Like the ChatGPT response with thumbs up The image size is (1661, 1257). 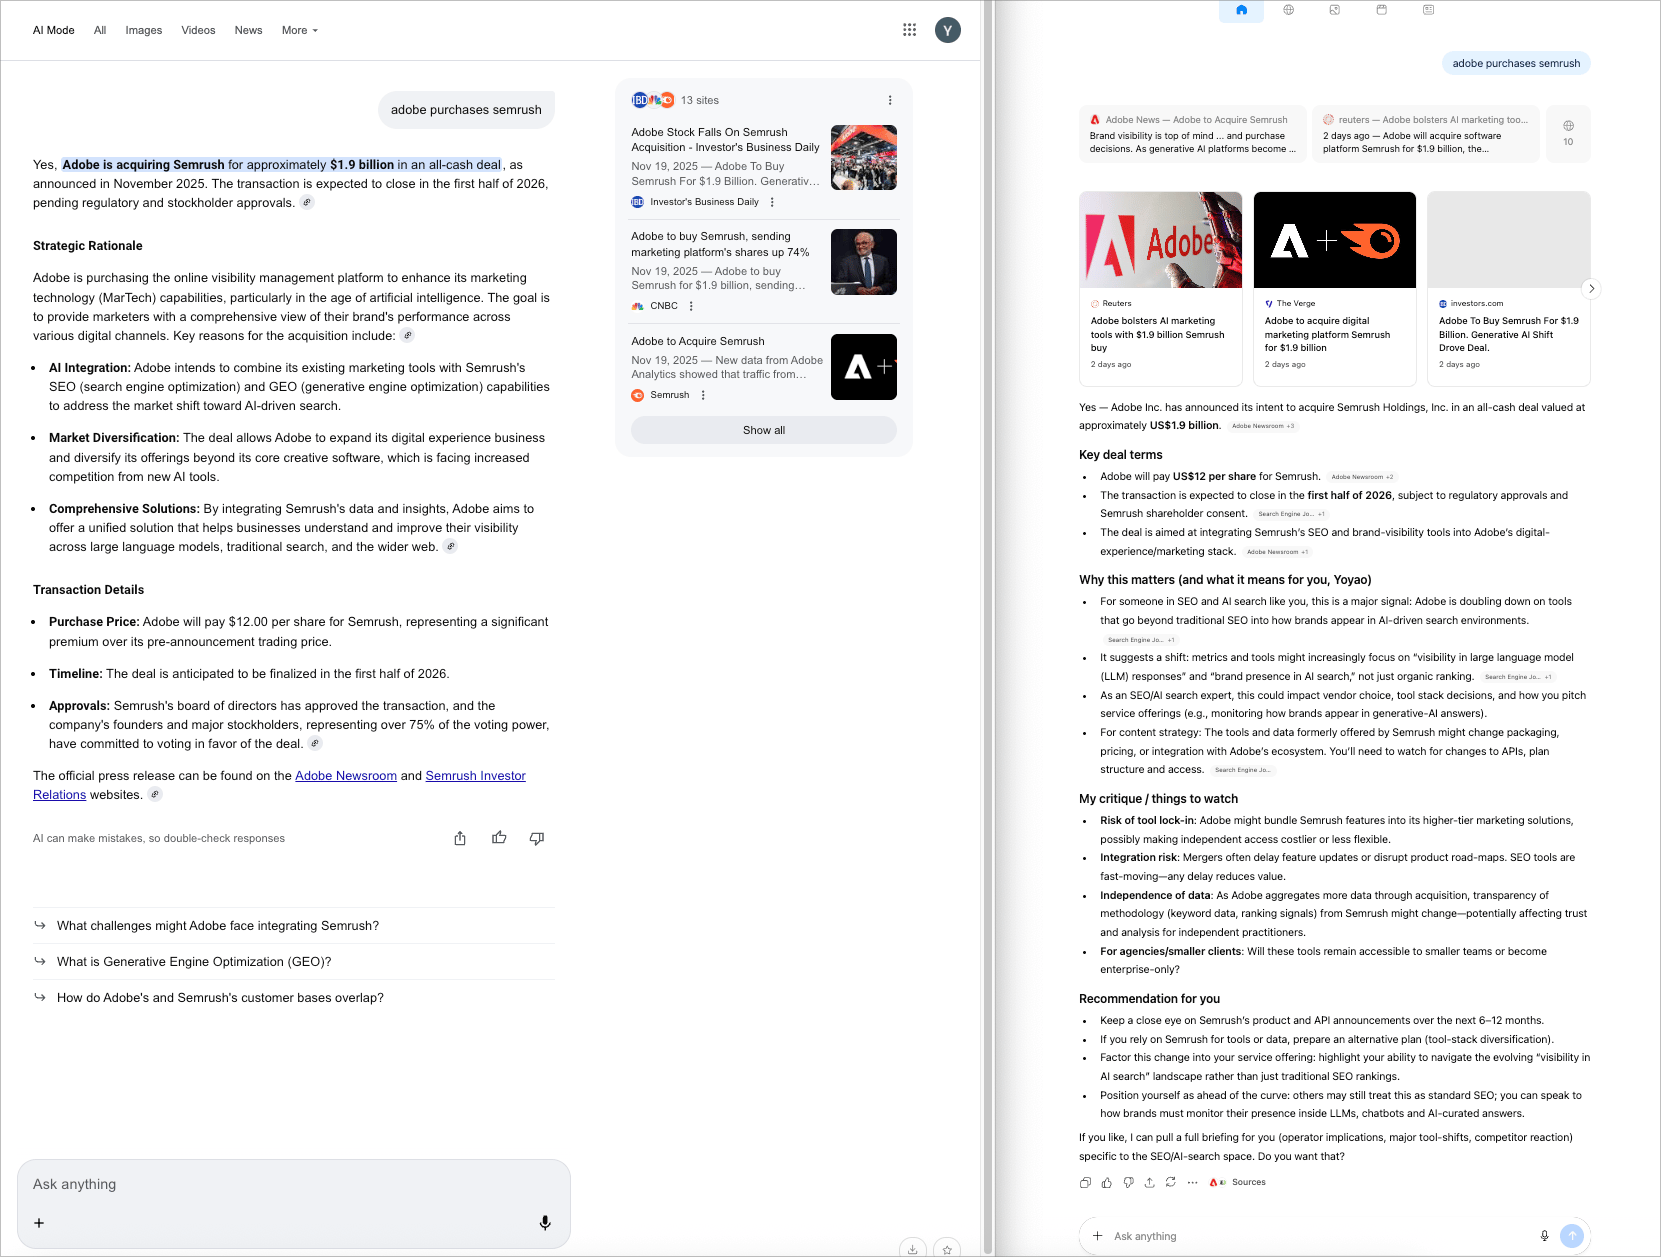point(1107,1182)
